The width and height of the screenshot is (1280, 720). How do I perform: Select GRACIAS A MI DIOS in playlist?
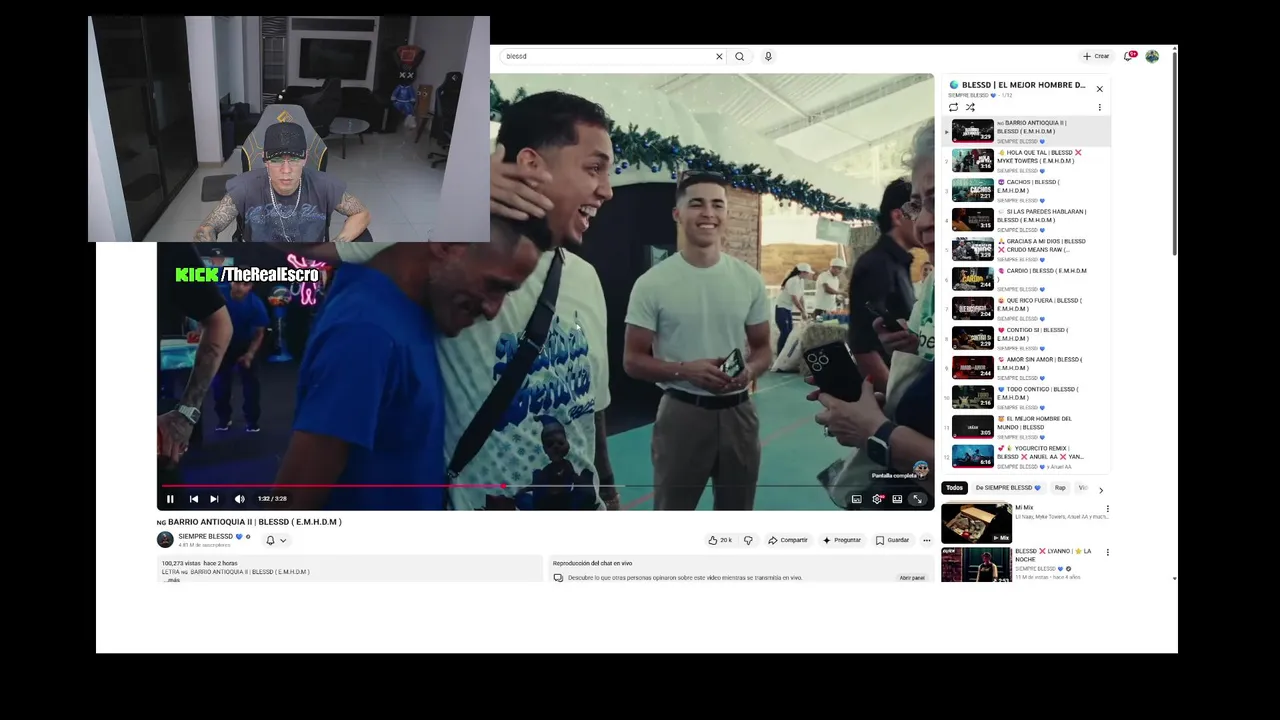[x=1026, y=249]
